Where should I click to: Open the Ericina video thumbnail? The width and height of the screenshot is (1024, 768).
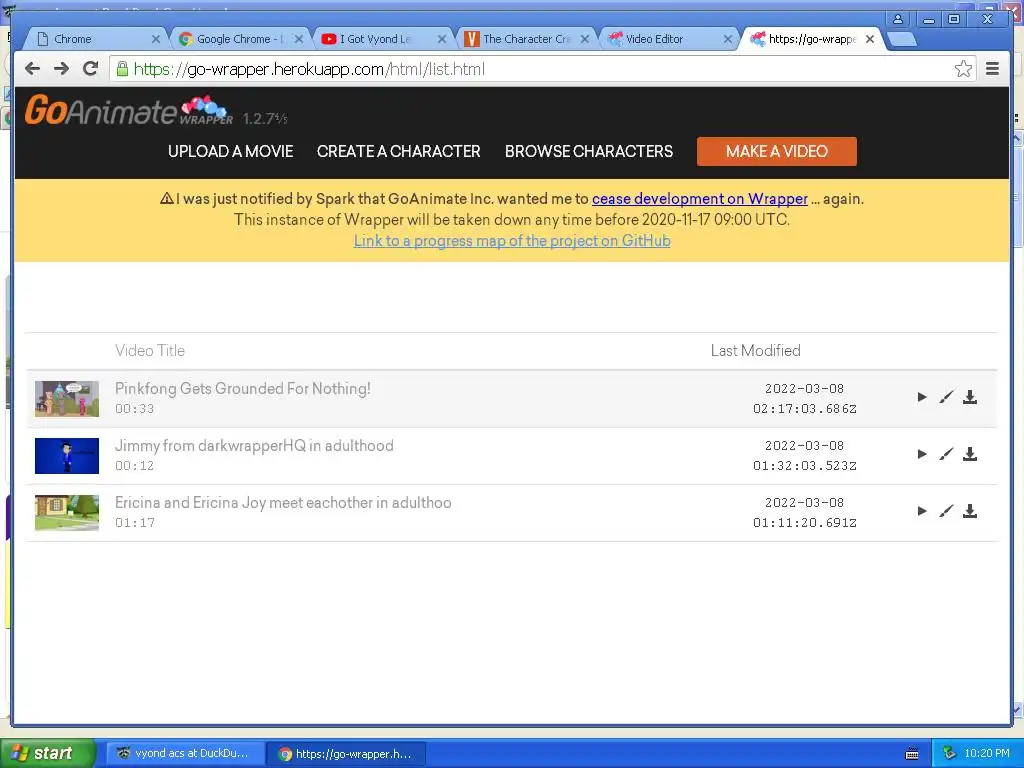click(x=67, y=512)
